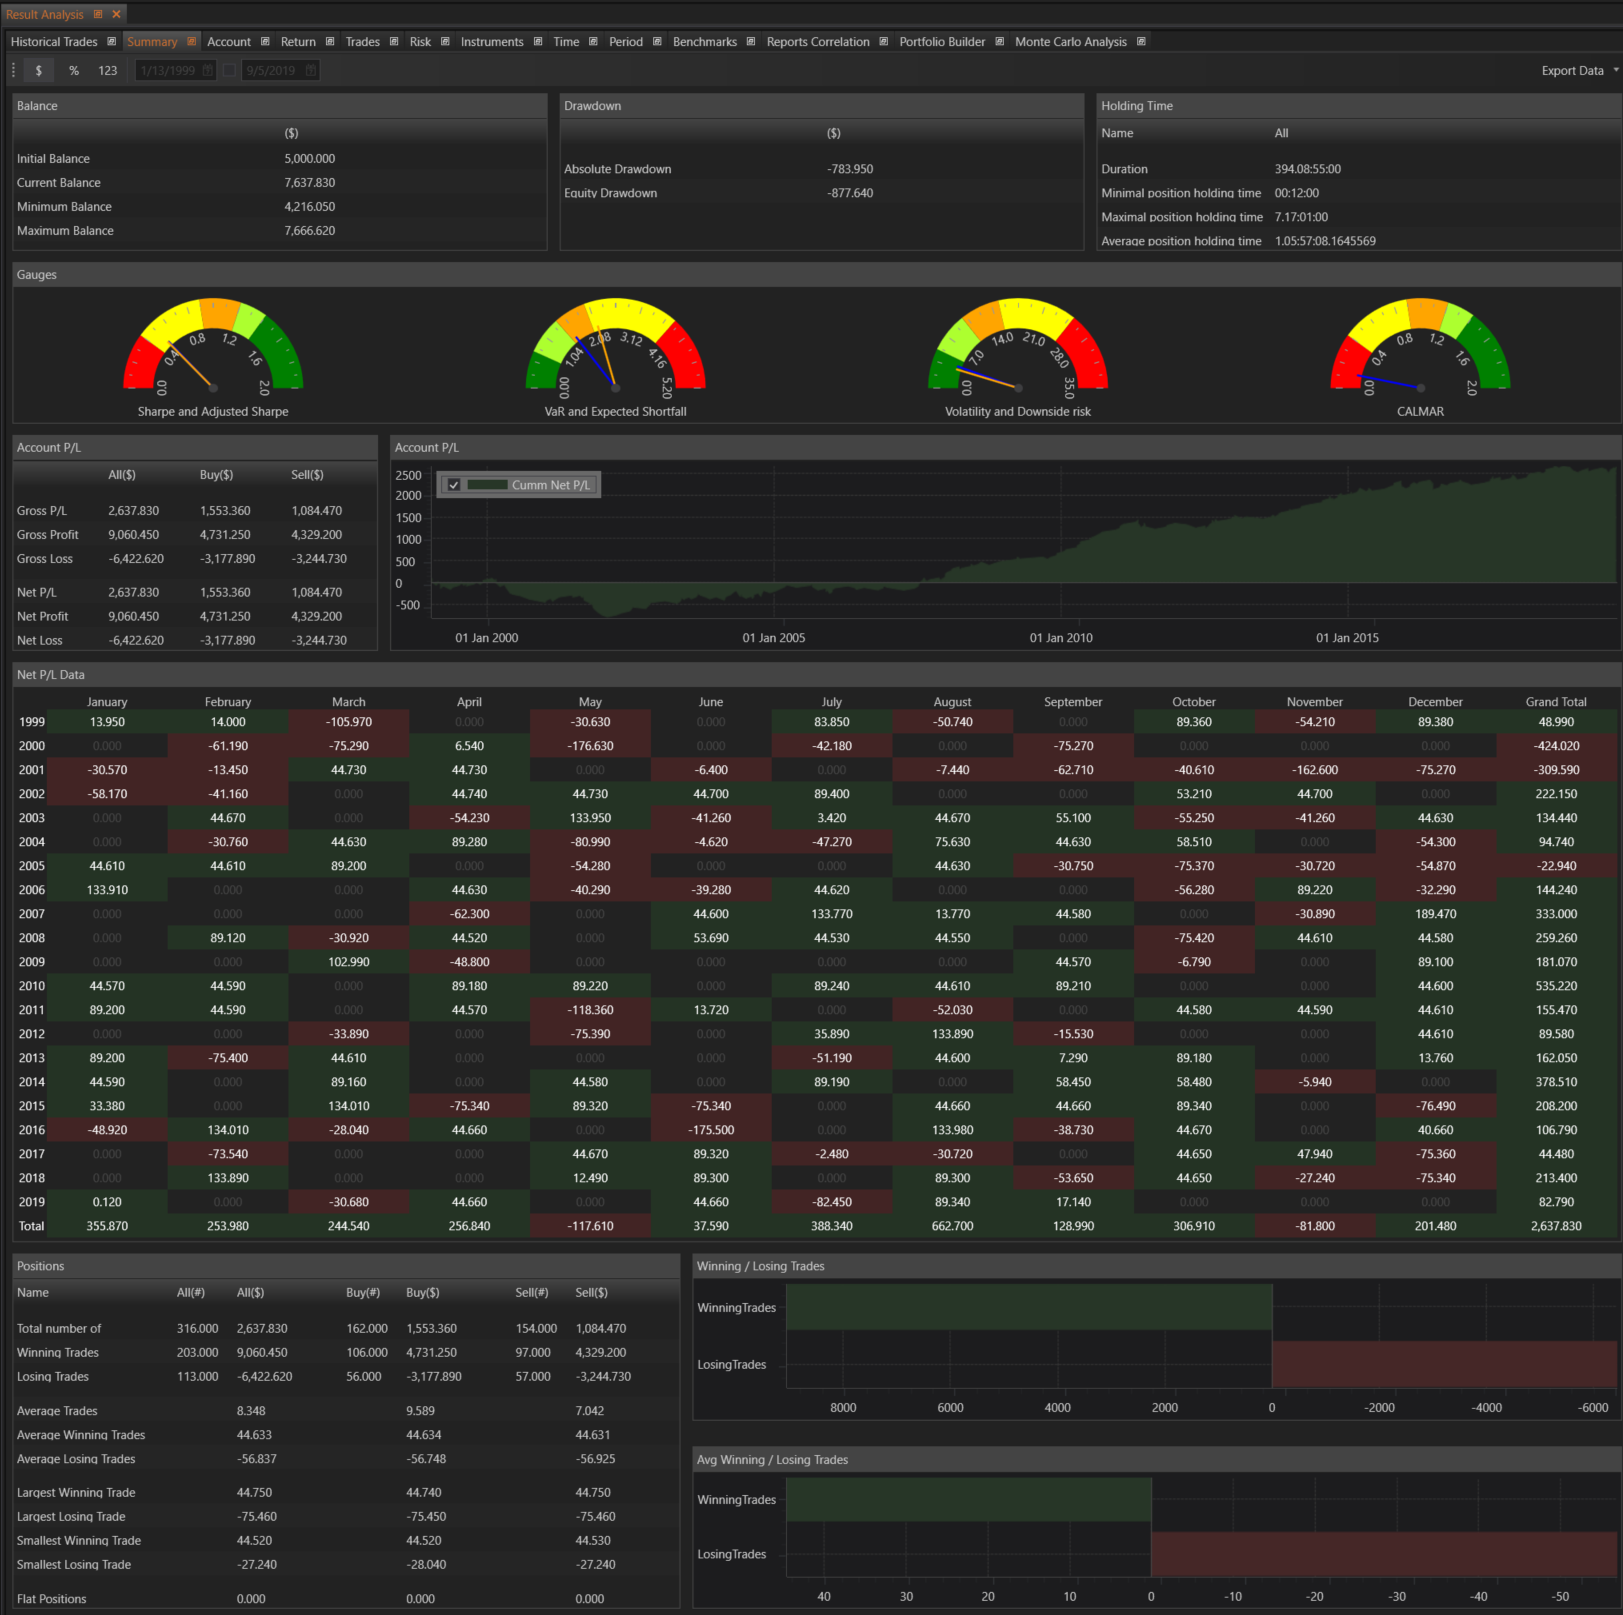Select the 123 number format button

tap(108, 71)
